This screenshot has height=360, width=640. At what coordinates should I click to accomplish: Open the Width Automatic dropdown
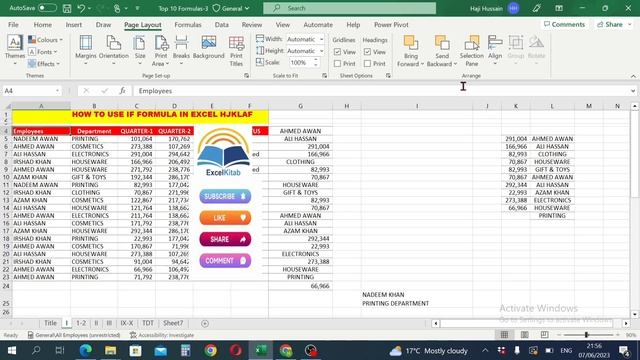(322, 39)
